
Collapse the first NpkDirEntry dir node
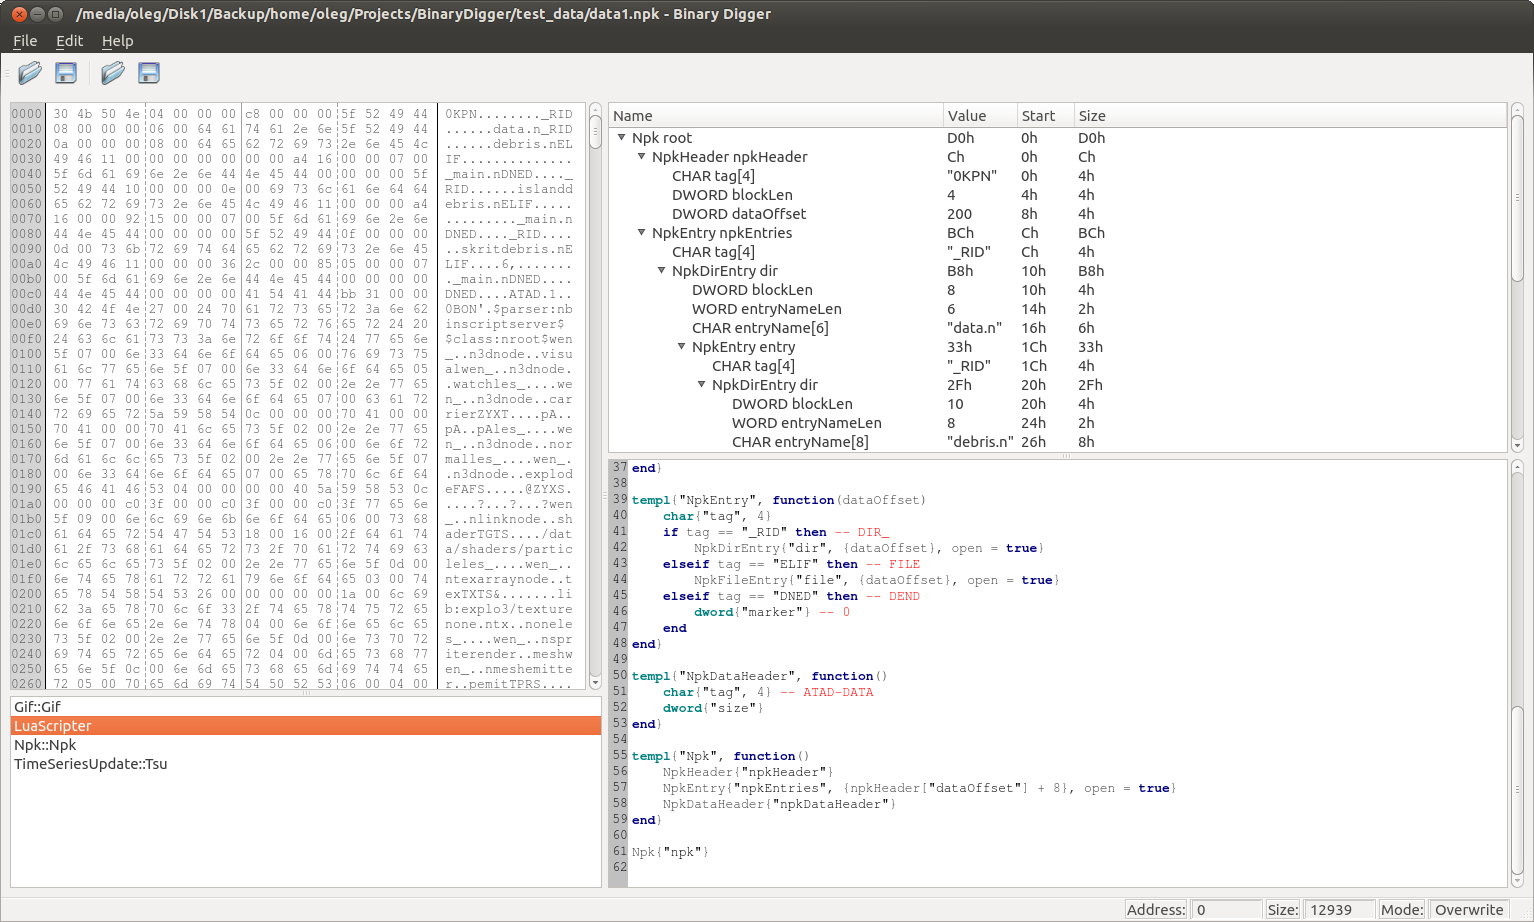pos(661,271)
